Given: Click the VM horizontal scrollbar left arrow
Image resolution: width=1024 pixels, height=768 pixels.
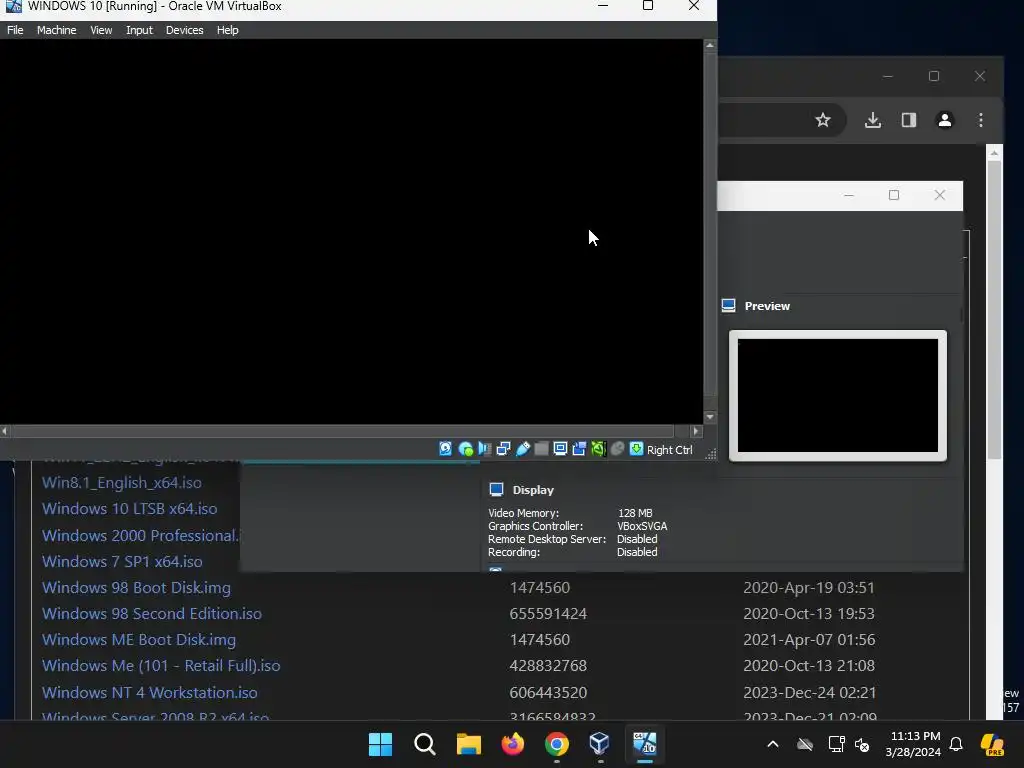Looking at the screenshot, I should click(5, 431).
